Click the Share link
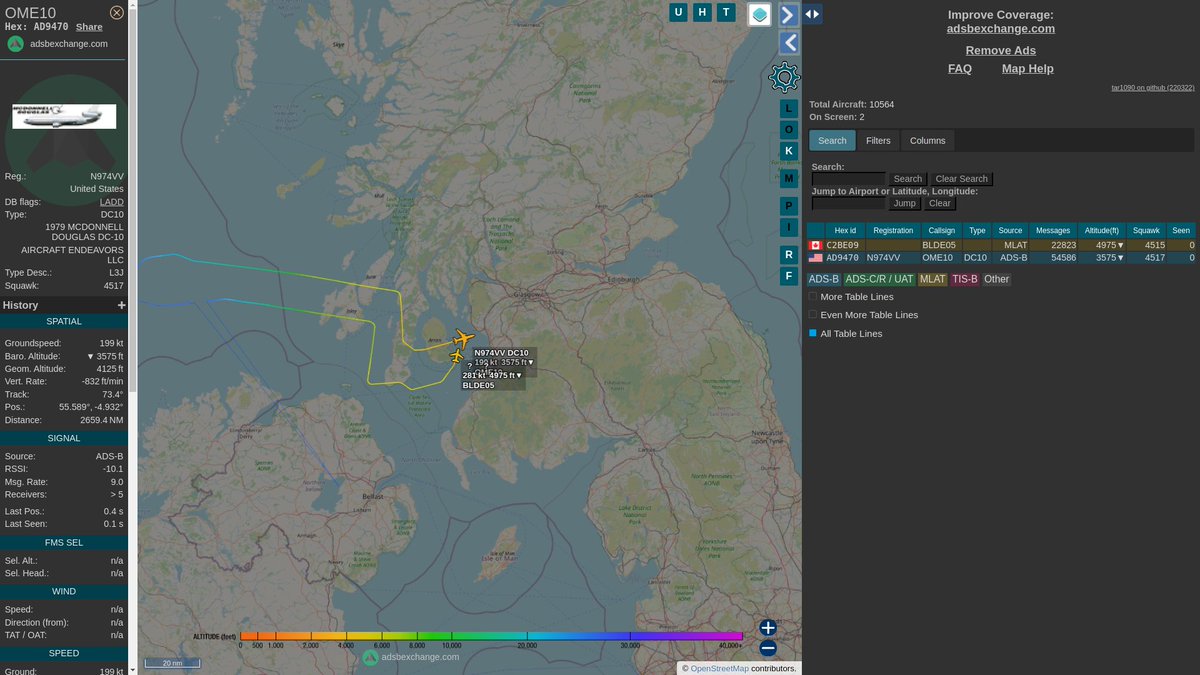The width and height of the screenshot is (1200, 675). tap(89, 27)
